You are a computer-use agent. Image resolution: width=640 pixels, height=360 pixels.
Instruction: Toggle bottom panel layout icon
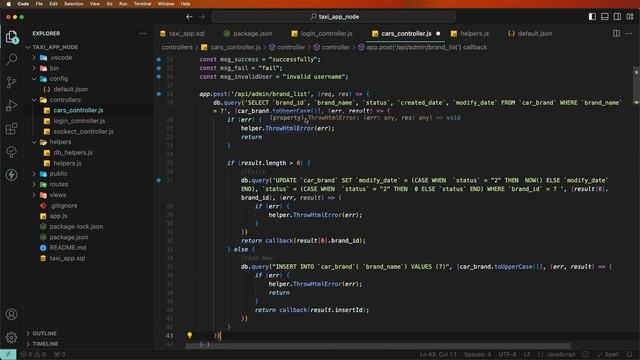pos(604,16)
